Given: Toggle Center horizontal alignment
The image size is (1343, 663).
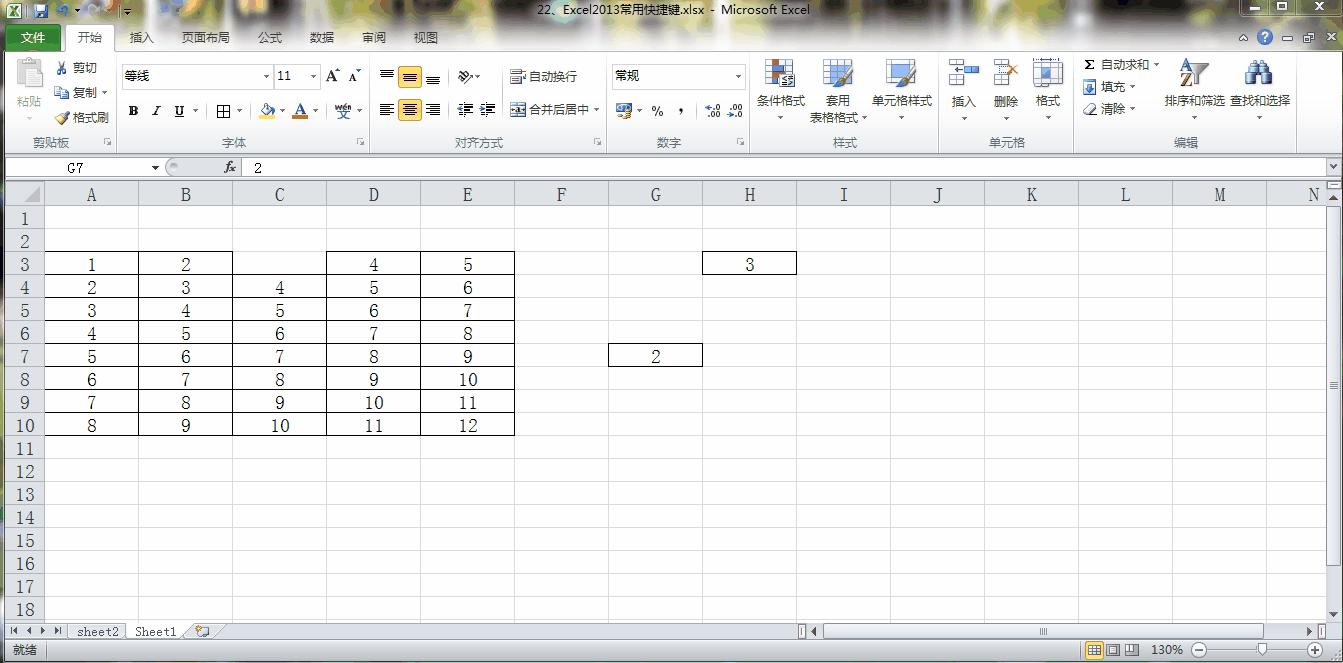Looking at the screenshot, I should (x=410, y=110).
